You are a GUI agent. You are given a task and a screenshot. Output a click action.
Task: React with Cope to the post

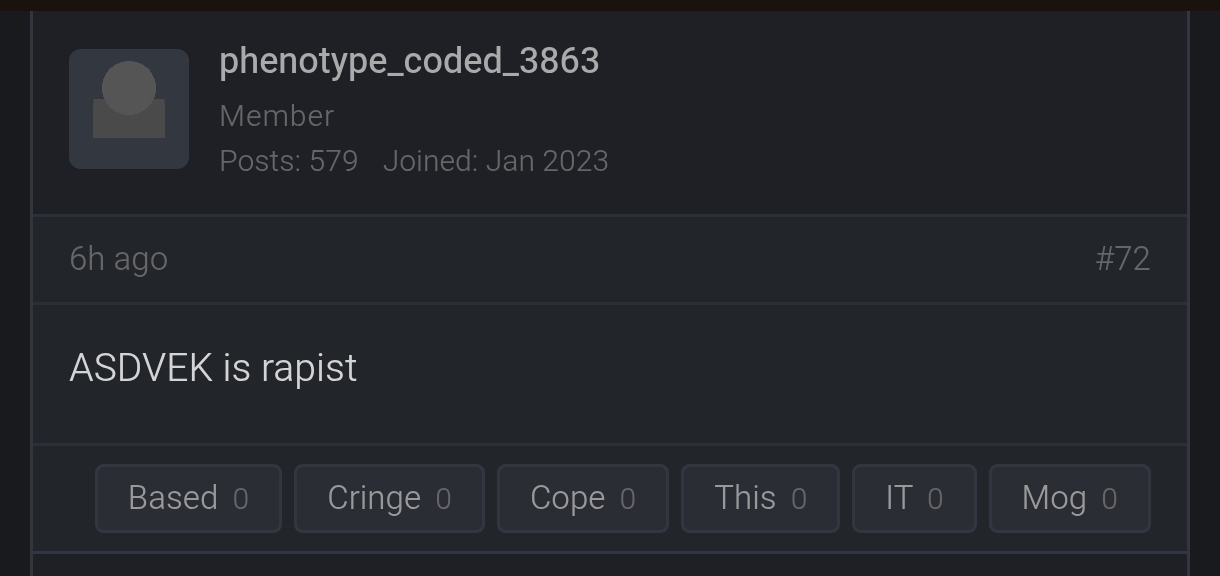coord(582,497)
